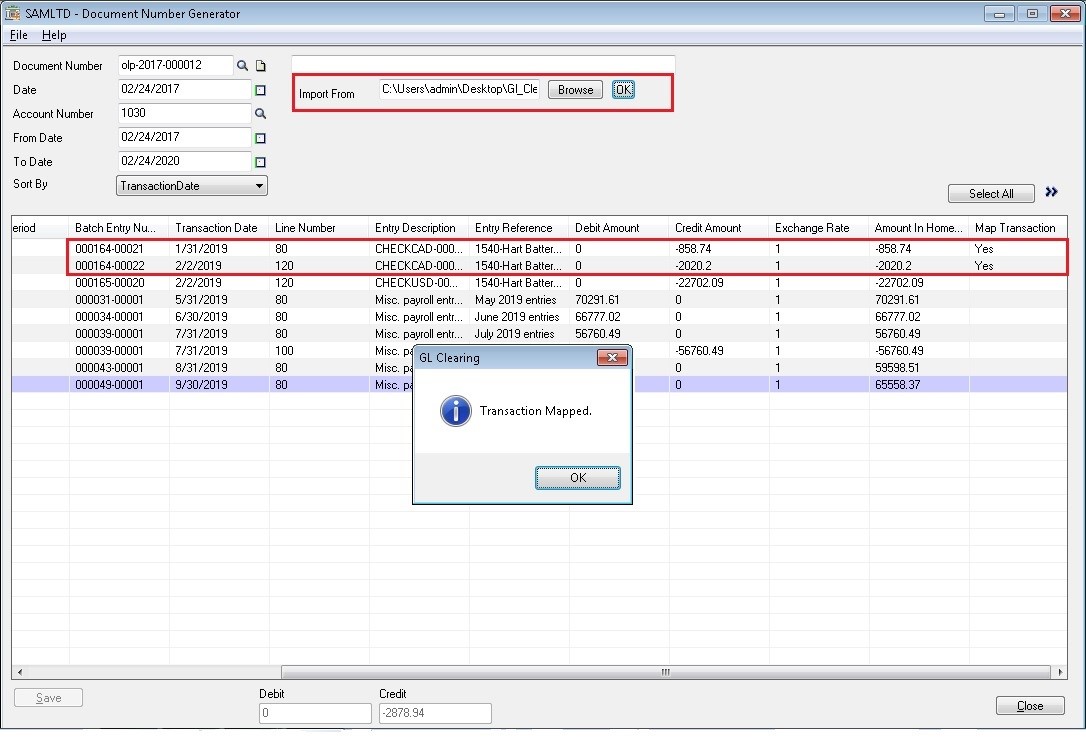Image resolution: width=1086 pixels, height=739 pixels.
Task: Click the Select All button
Action: click(x=990, y=193)
